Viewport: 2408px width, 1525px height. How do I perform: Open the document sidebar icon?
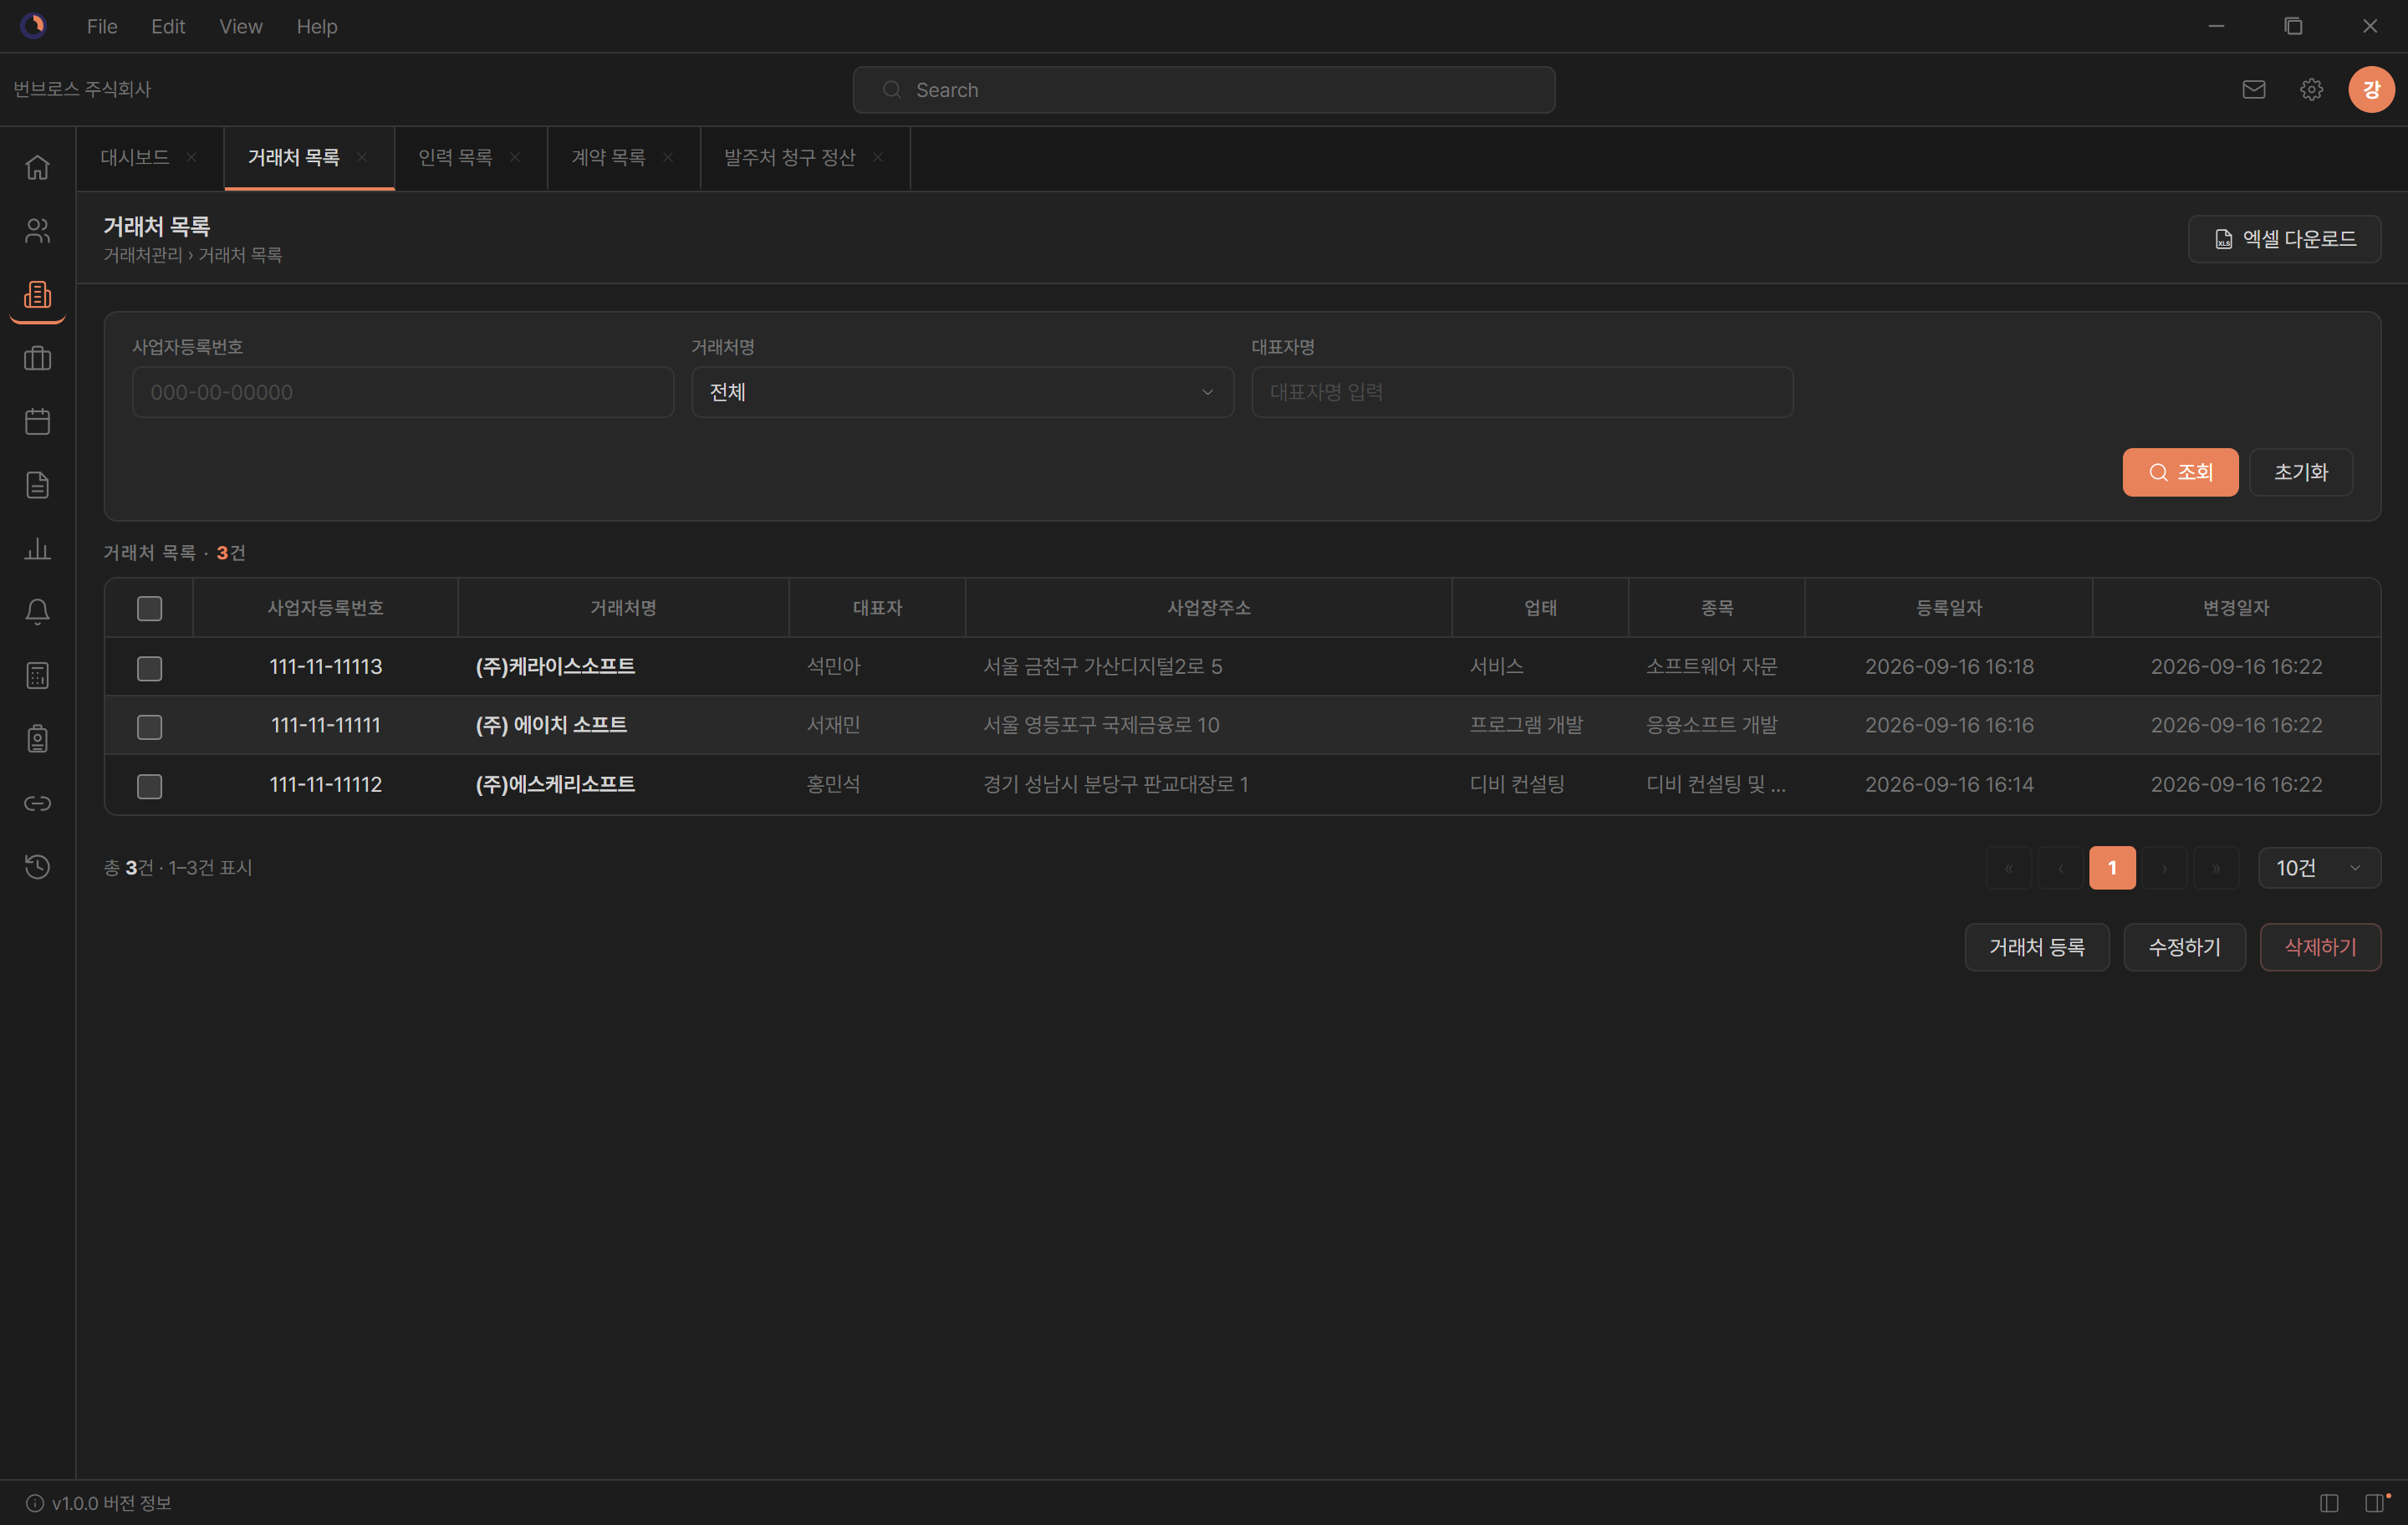[37, 485]
